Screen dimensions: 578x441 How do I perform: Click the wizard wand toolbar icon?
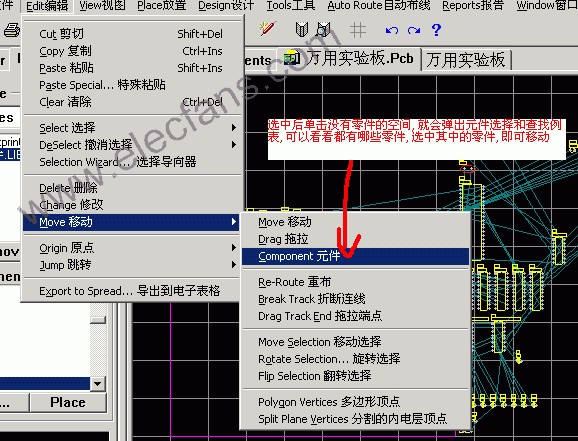[x=267, y=29]
